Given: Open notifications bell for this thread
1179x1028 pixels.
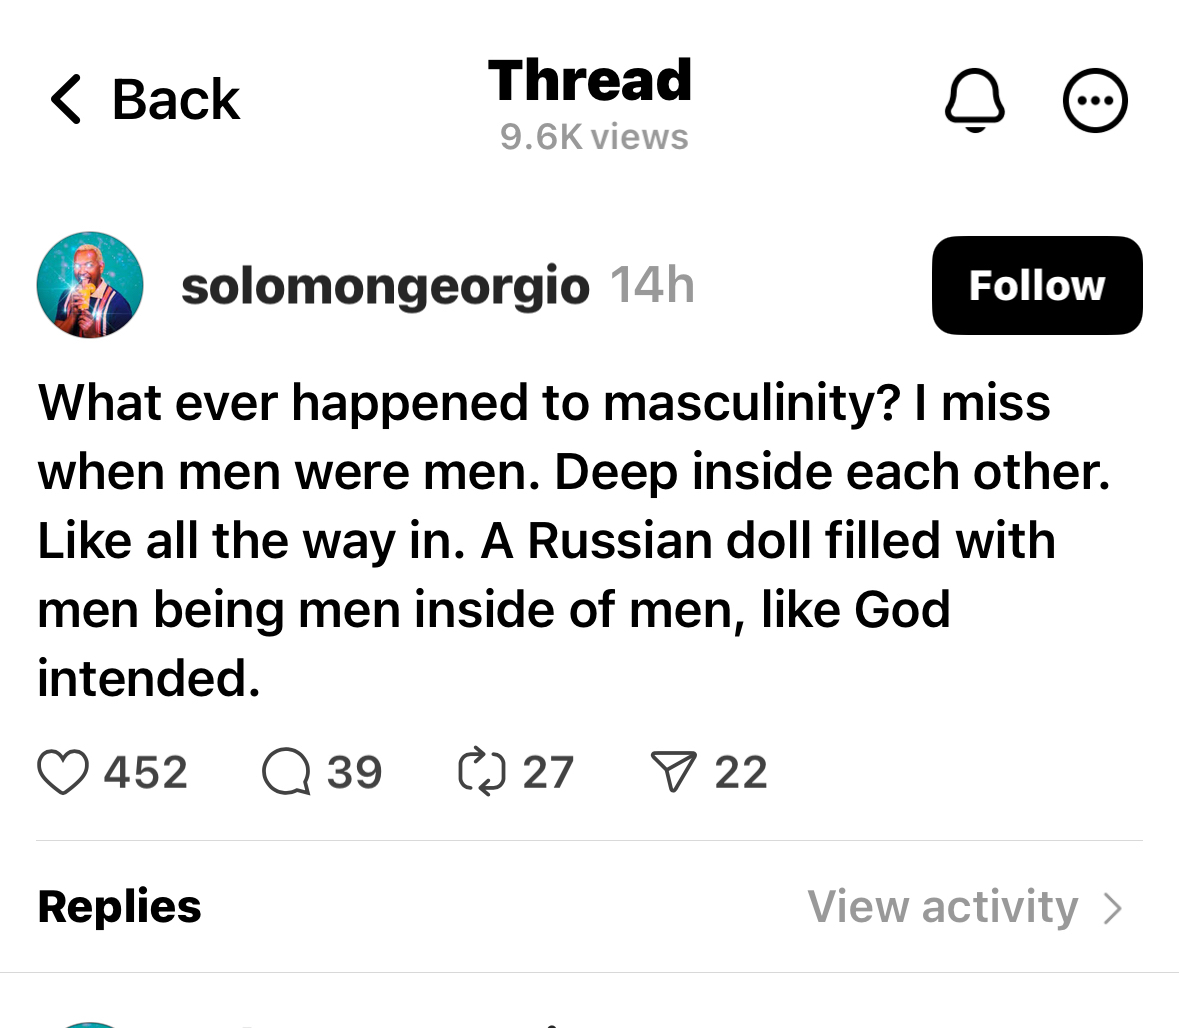Looking at the screenshot, I should coord(974,100).
